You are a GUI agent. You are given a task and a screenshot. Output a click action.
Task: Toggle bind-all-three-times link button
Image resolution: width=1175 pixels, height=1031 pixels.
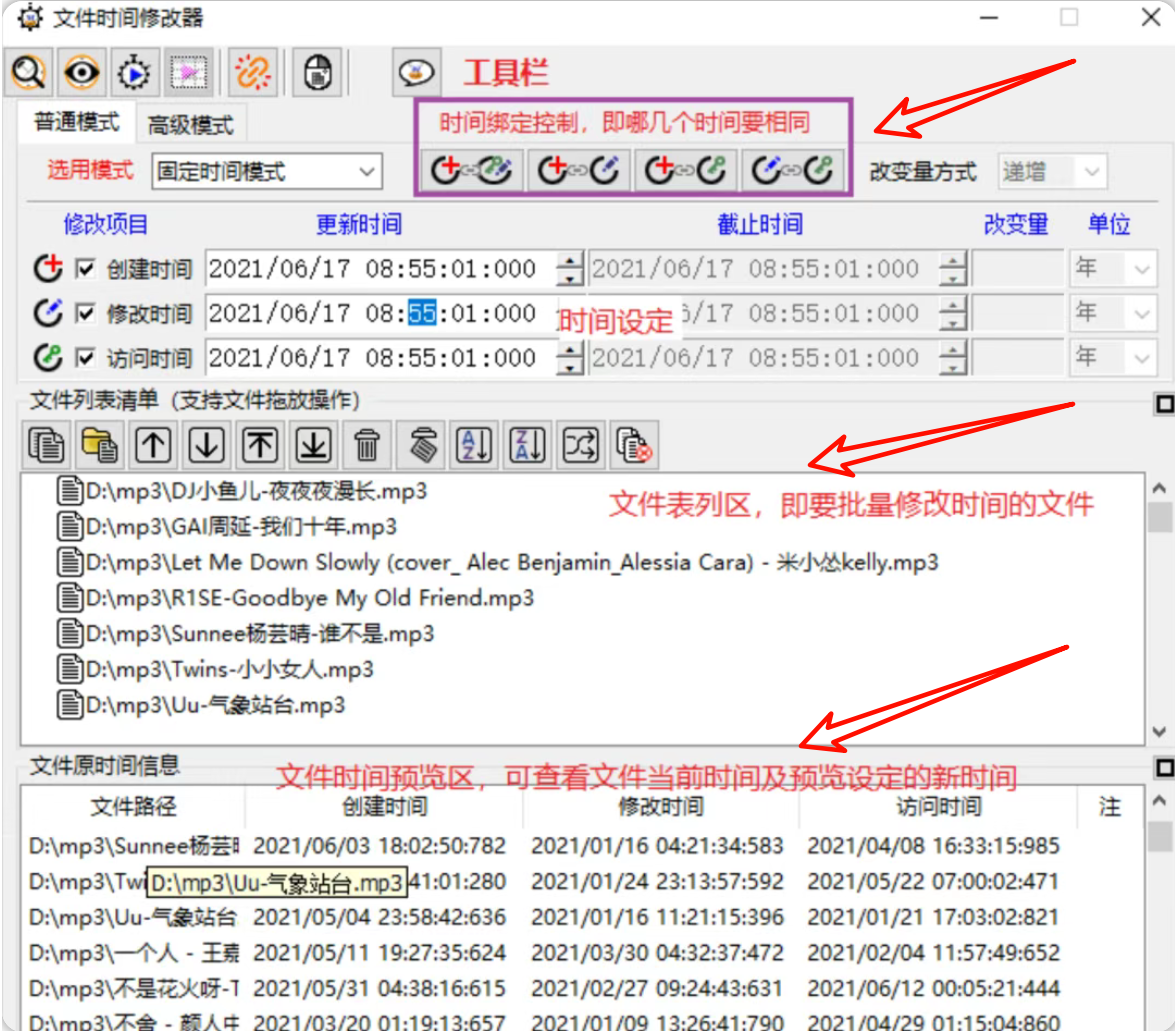point(471,171)
